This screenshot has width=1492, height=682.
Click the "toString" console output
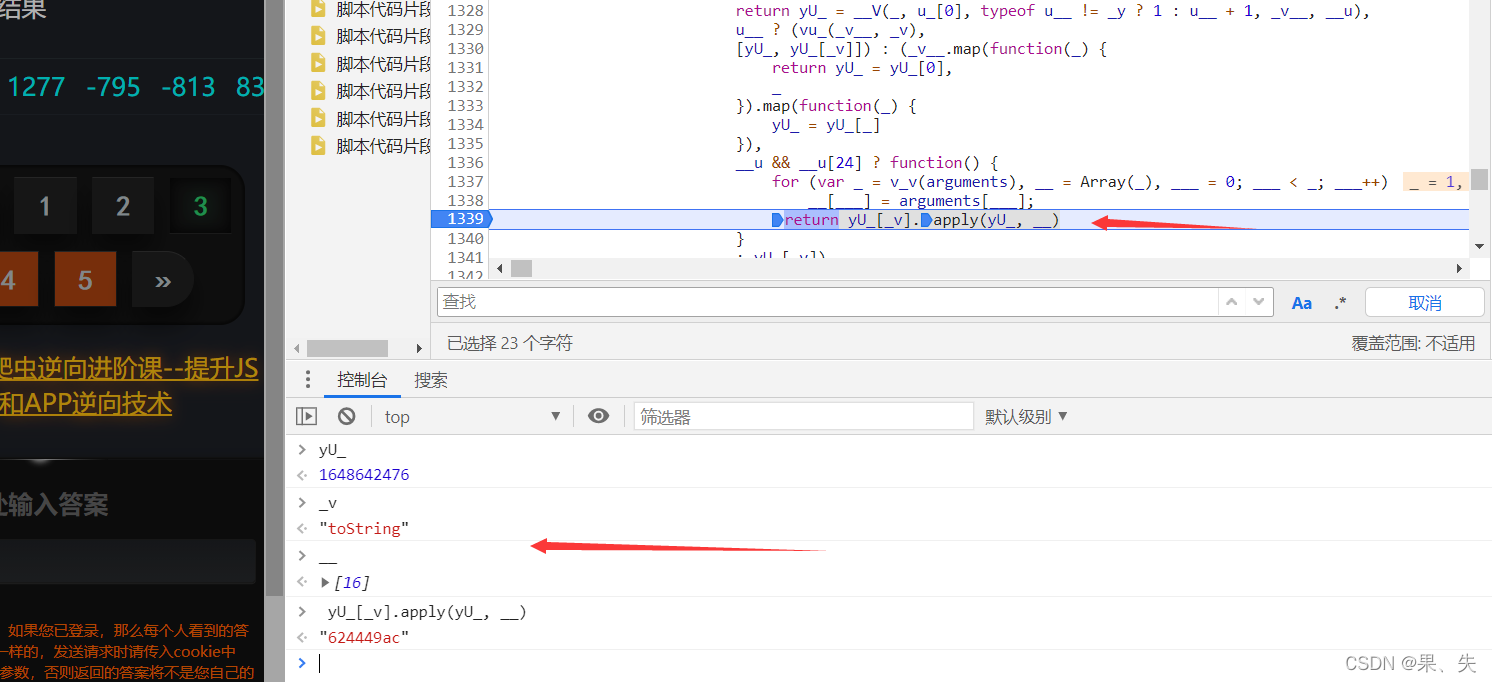(x=365, y=529)
